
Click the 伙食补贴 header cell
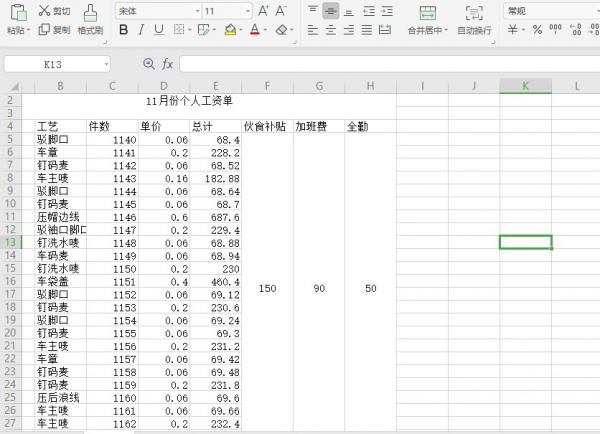[265, 126]
